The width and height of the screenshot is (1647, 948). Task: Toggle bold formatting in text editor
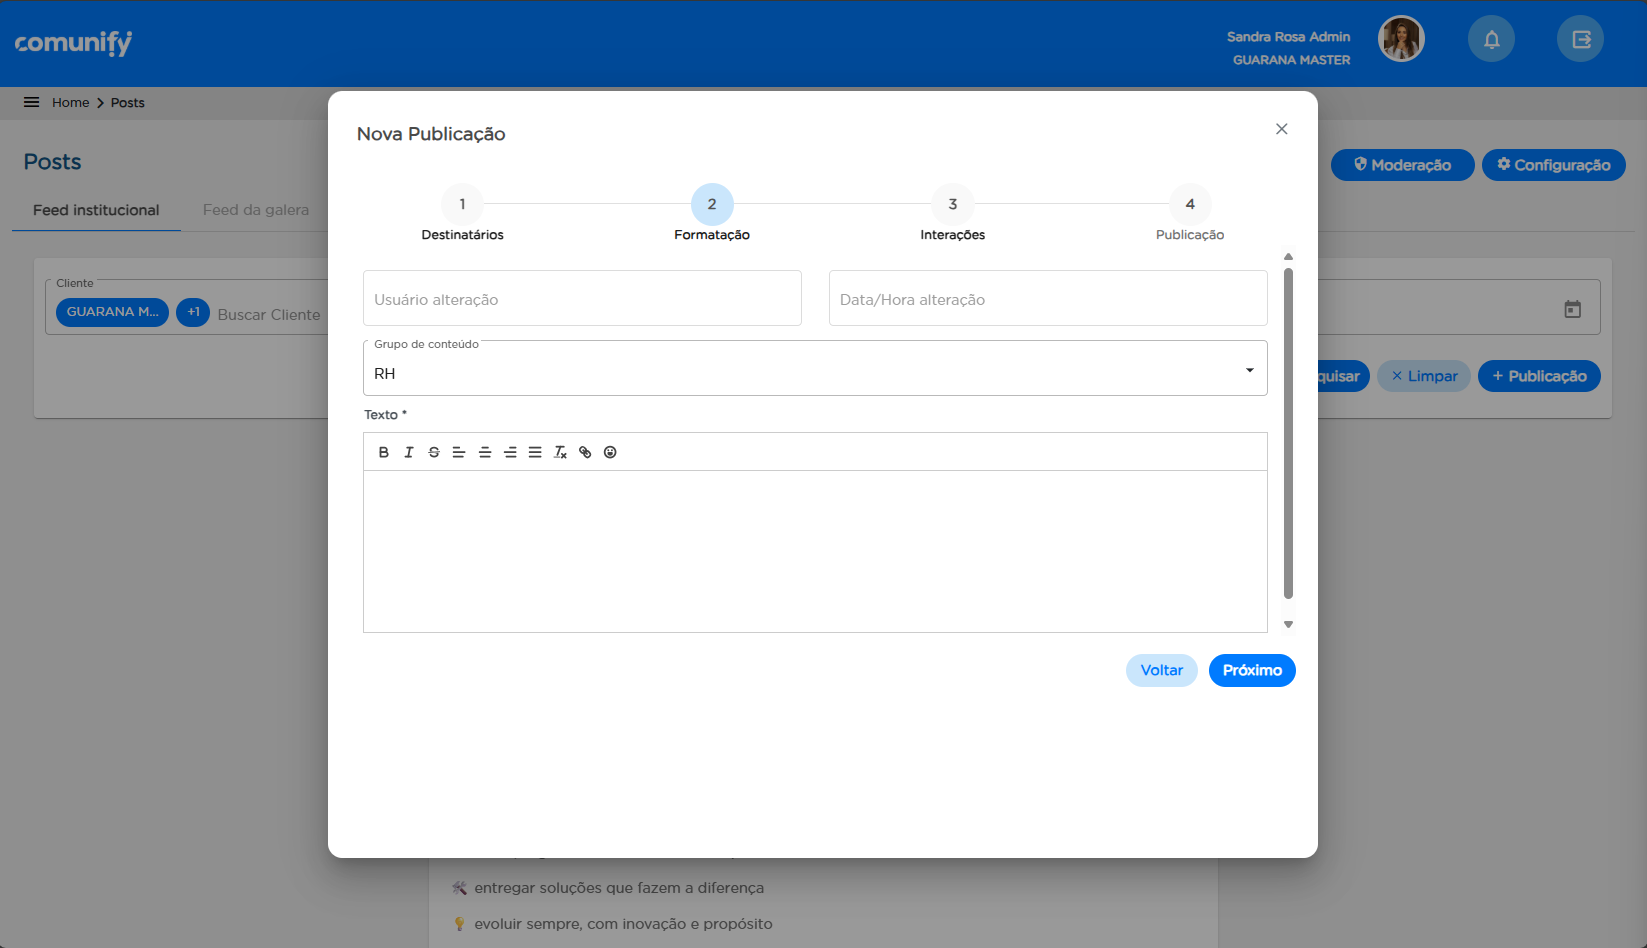384,452
